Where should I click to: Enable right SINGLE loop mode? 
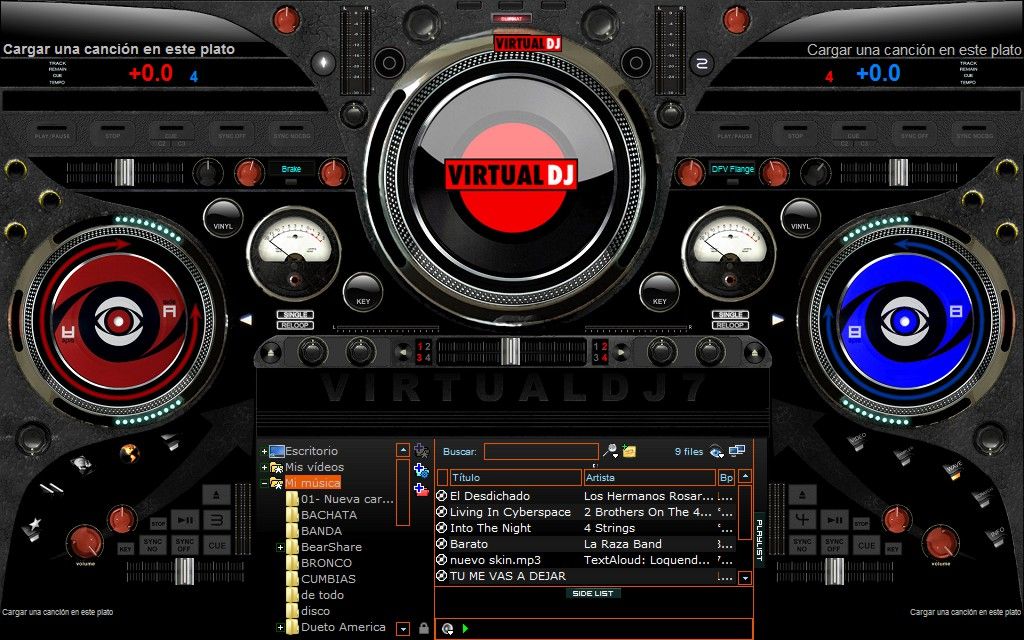(x=730, y=315)
